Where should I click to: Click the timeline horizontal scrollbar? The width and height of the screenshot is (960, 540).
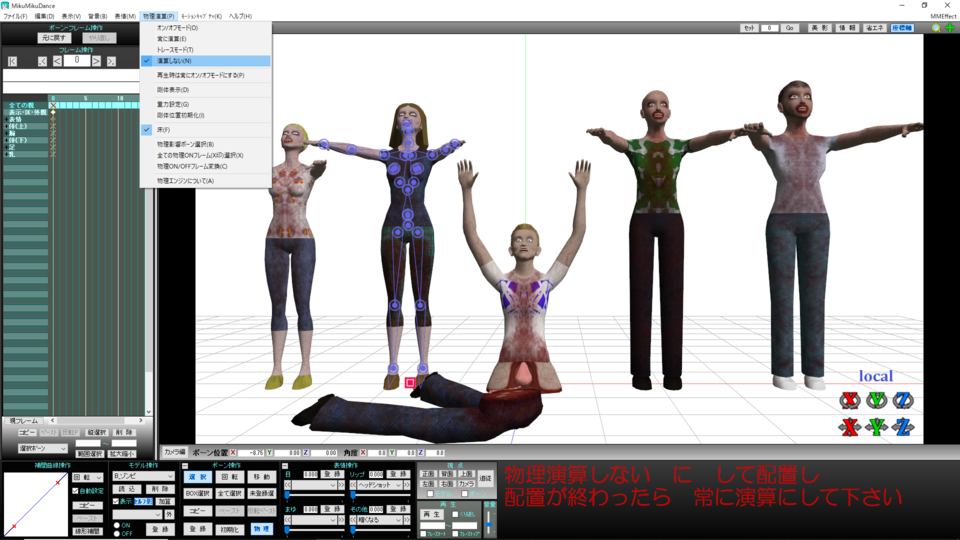(x=96, y=421)
